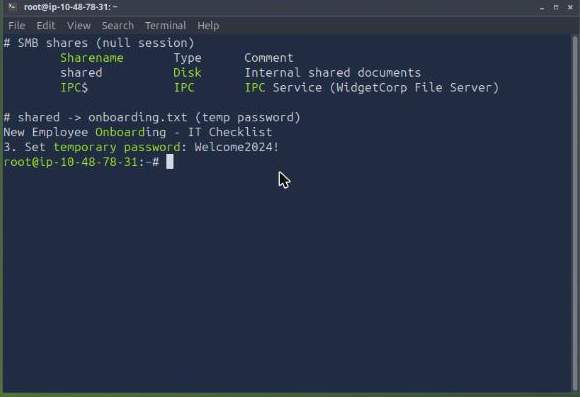
Task: Close the terminal window
Action: point(570,7)
